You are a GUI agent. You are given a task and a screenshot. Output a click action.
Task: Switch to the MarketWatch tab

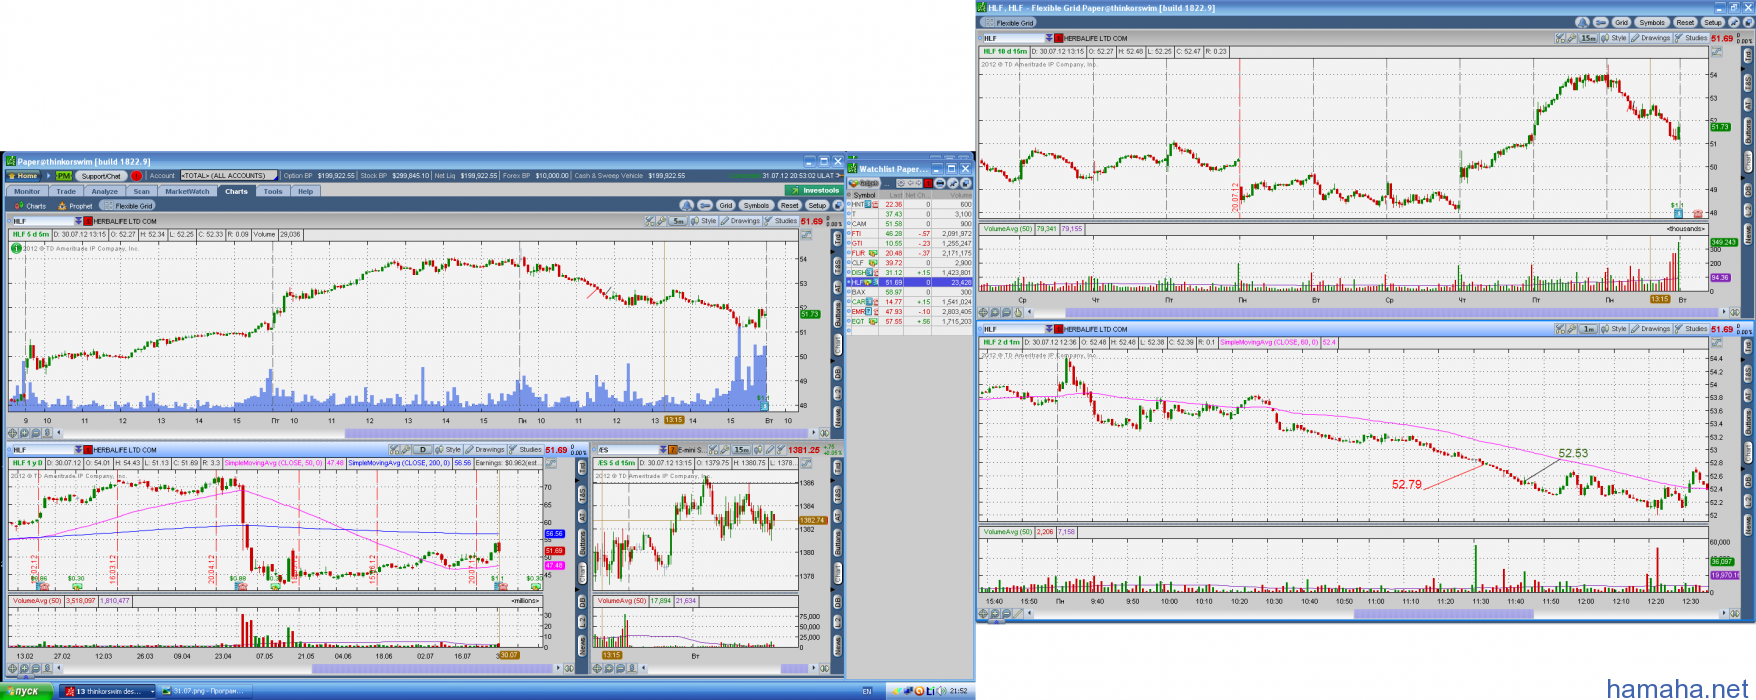(x=188, y=191)
